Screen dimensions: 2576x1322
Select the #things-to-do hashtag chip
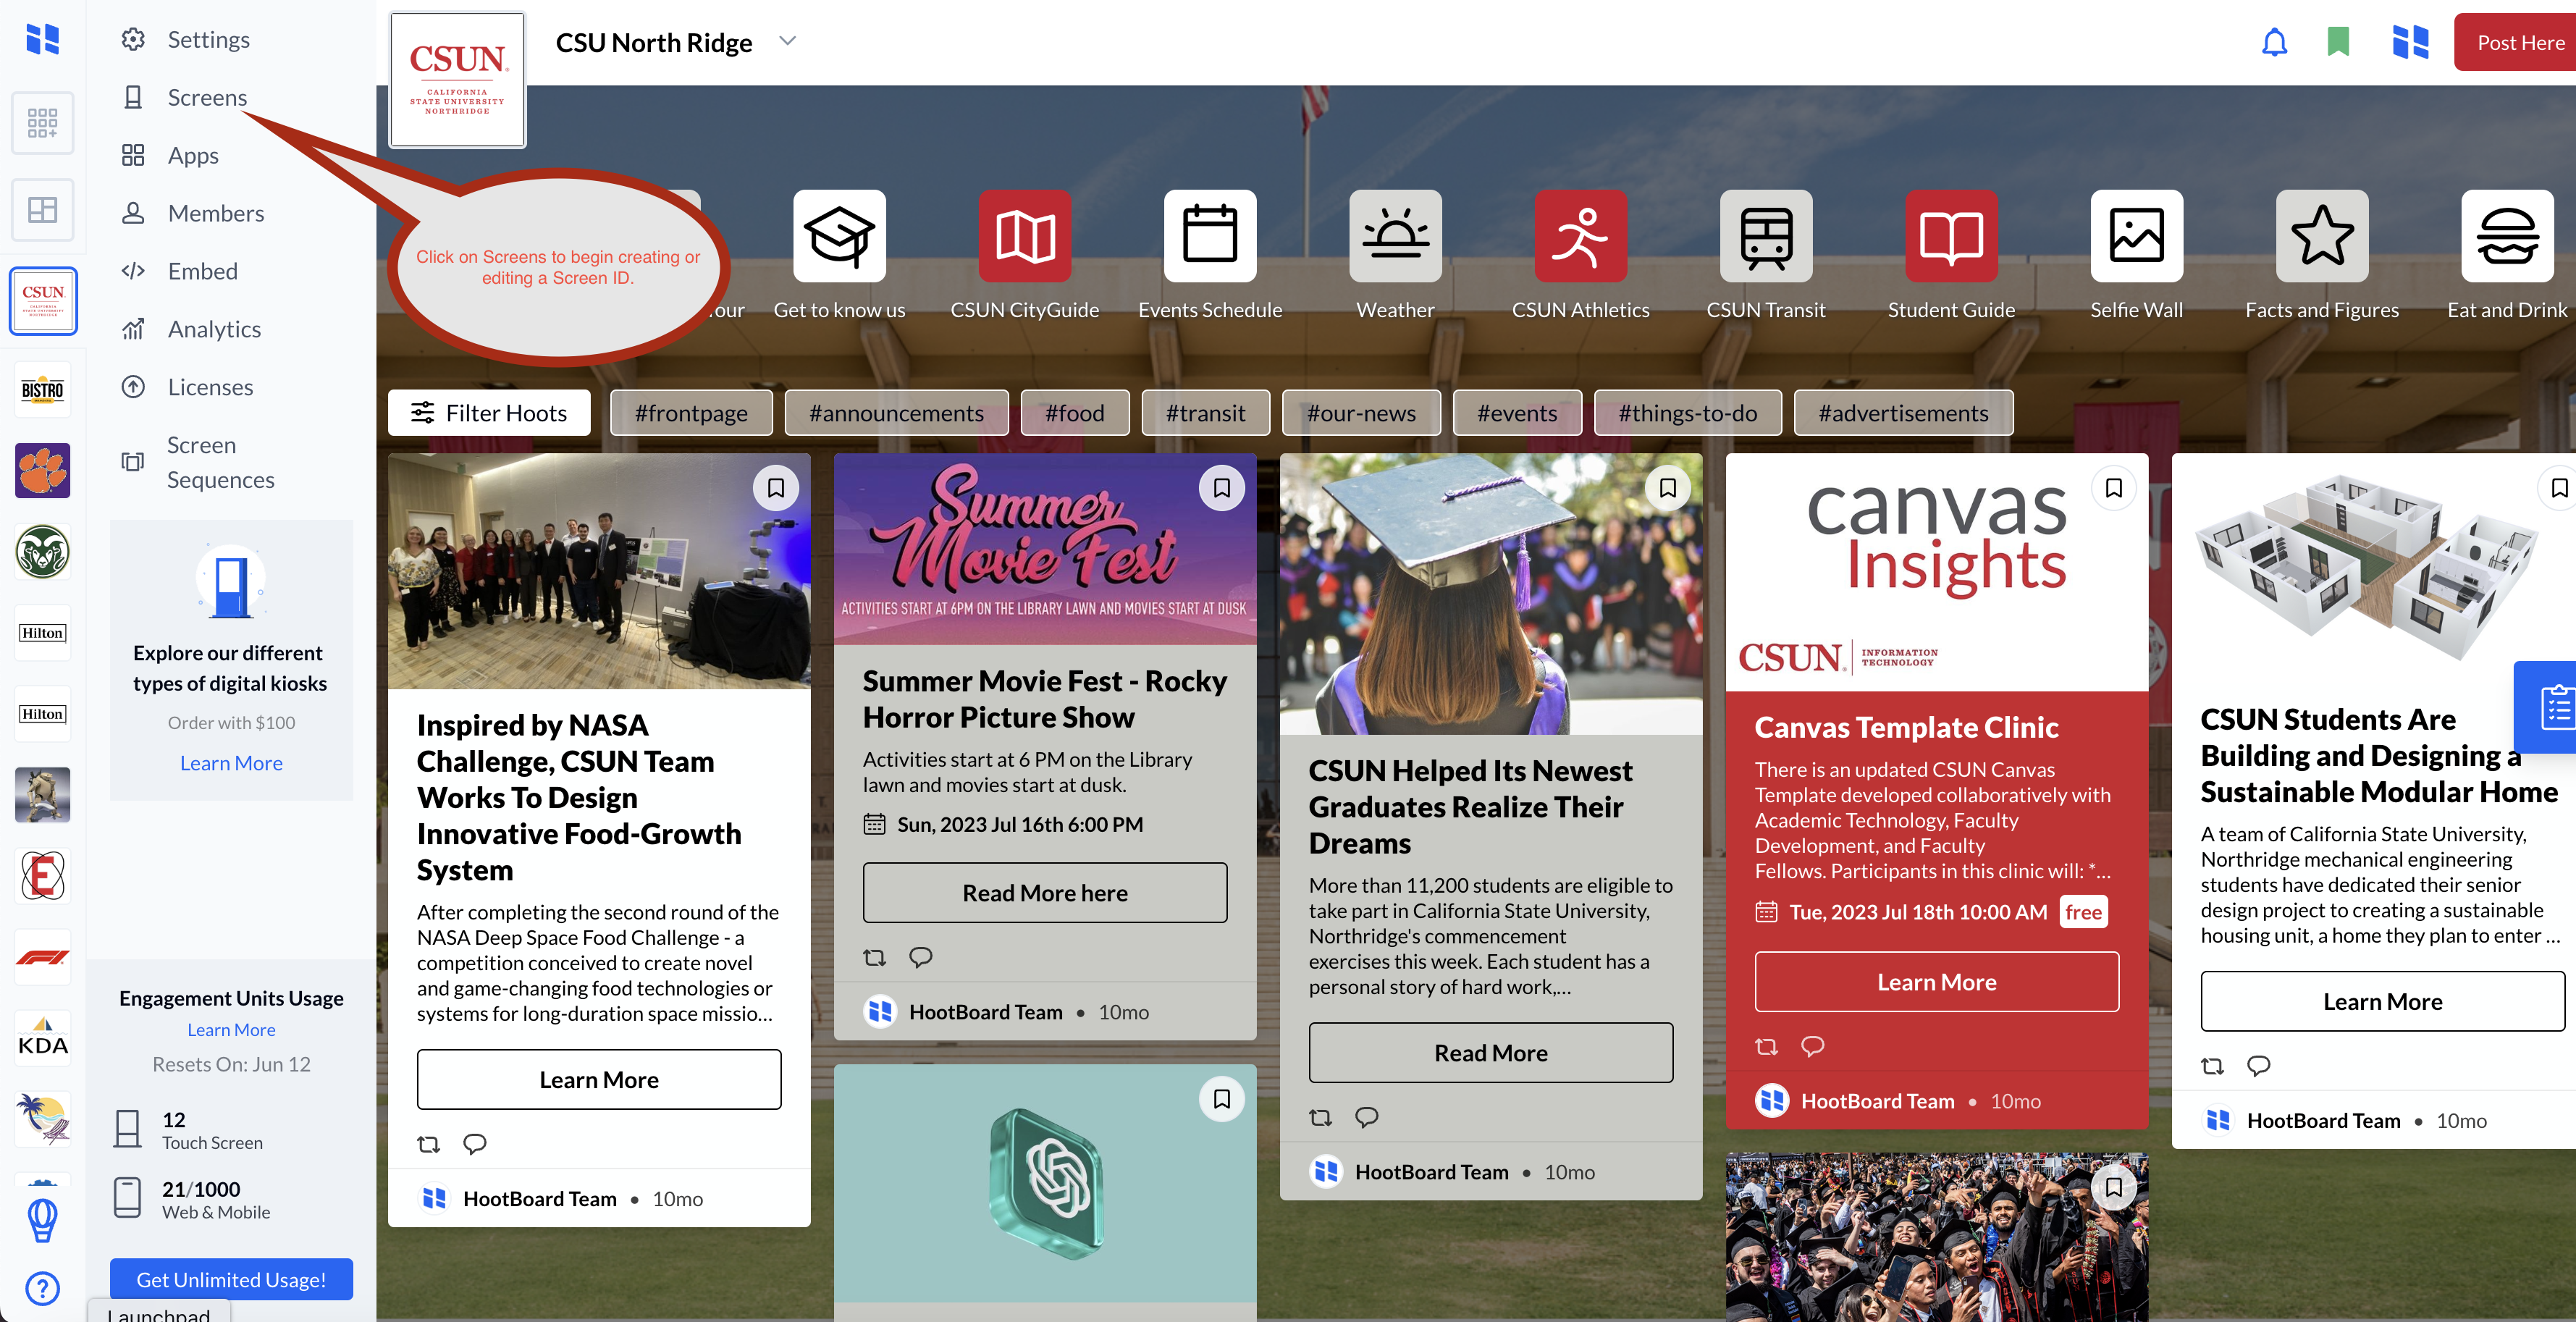(x=1687, y=413)
